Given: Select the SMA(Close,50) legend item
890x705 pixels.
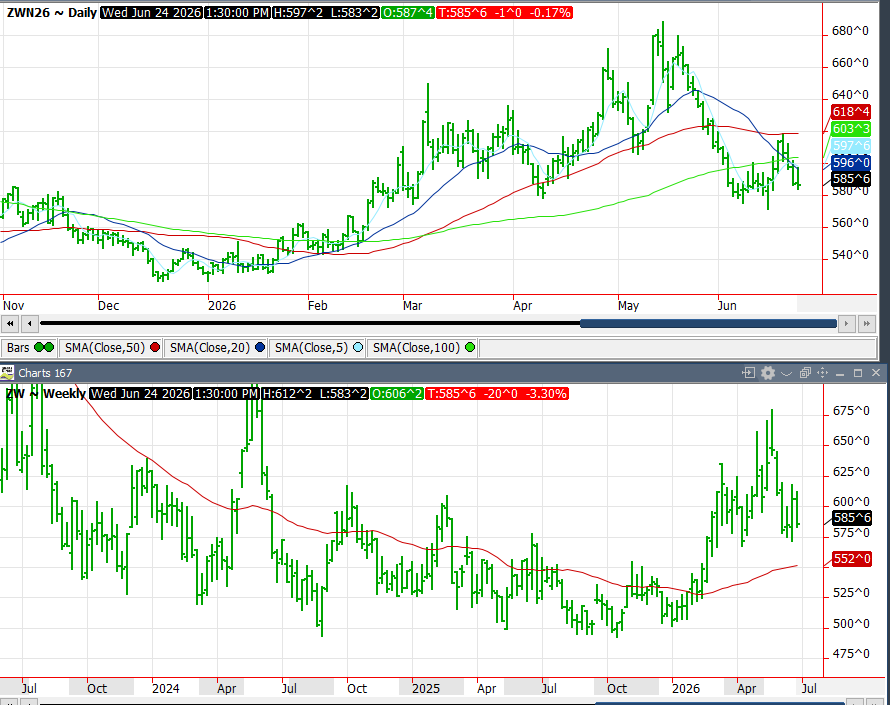Looking at the screenshot, I should 111,347.
